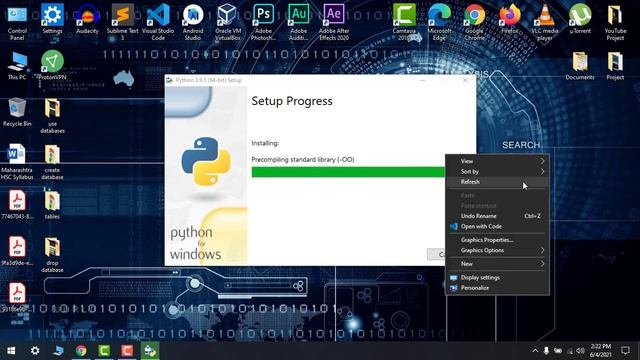Expand the Sort by submenu

click(497, 171)
